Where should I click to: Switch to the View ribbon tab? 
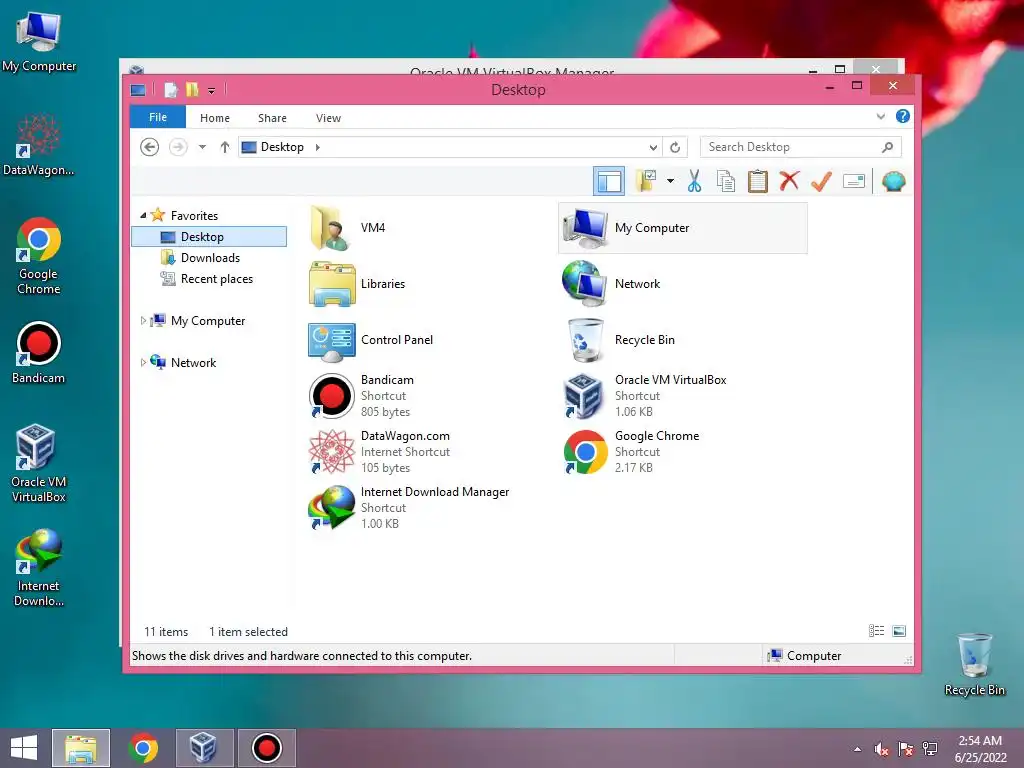(328, 118)
